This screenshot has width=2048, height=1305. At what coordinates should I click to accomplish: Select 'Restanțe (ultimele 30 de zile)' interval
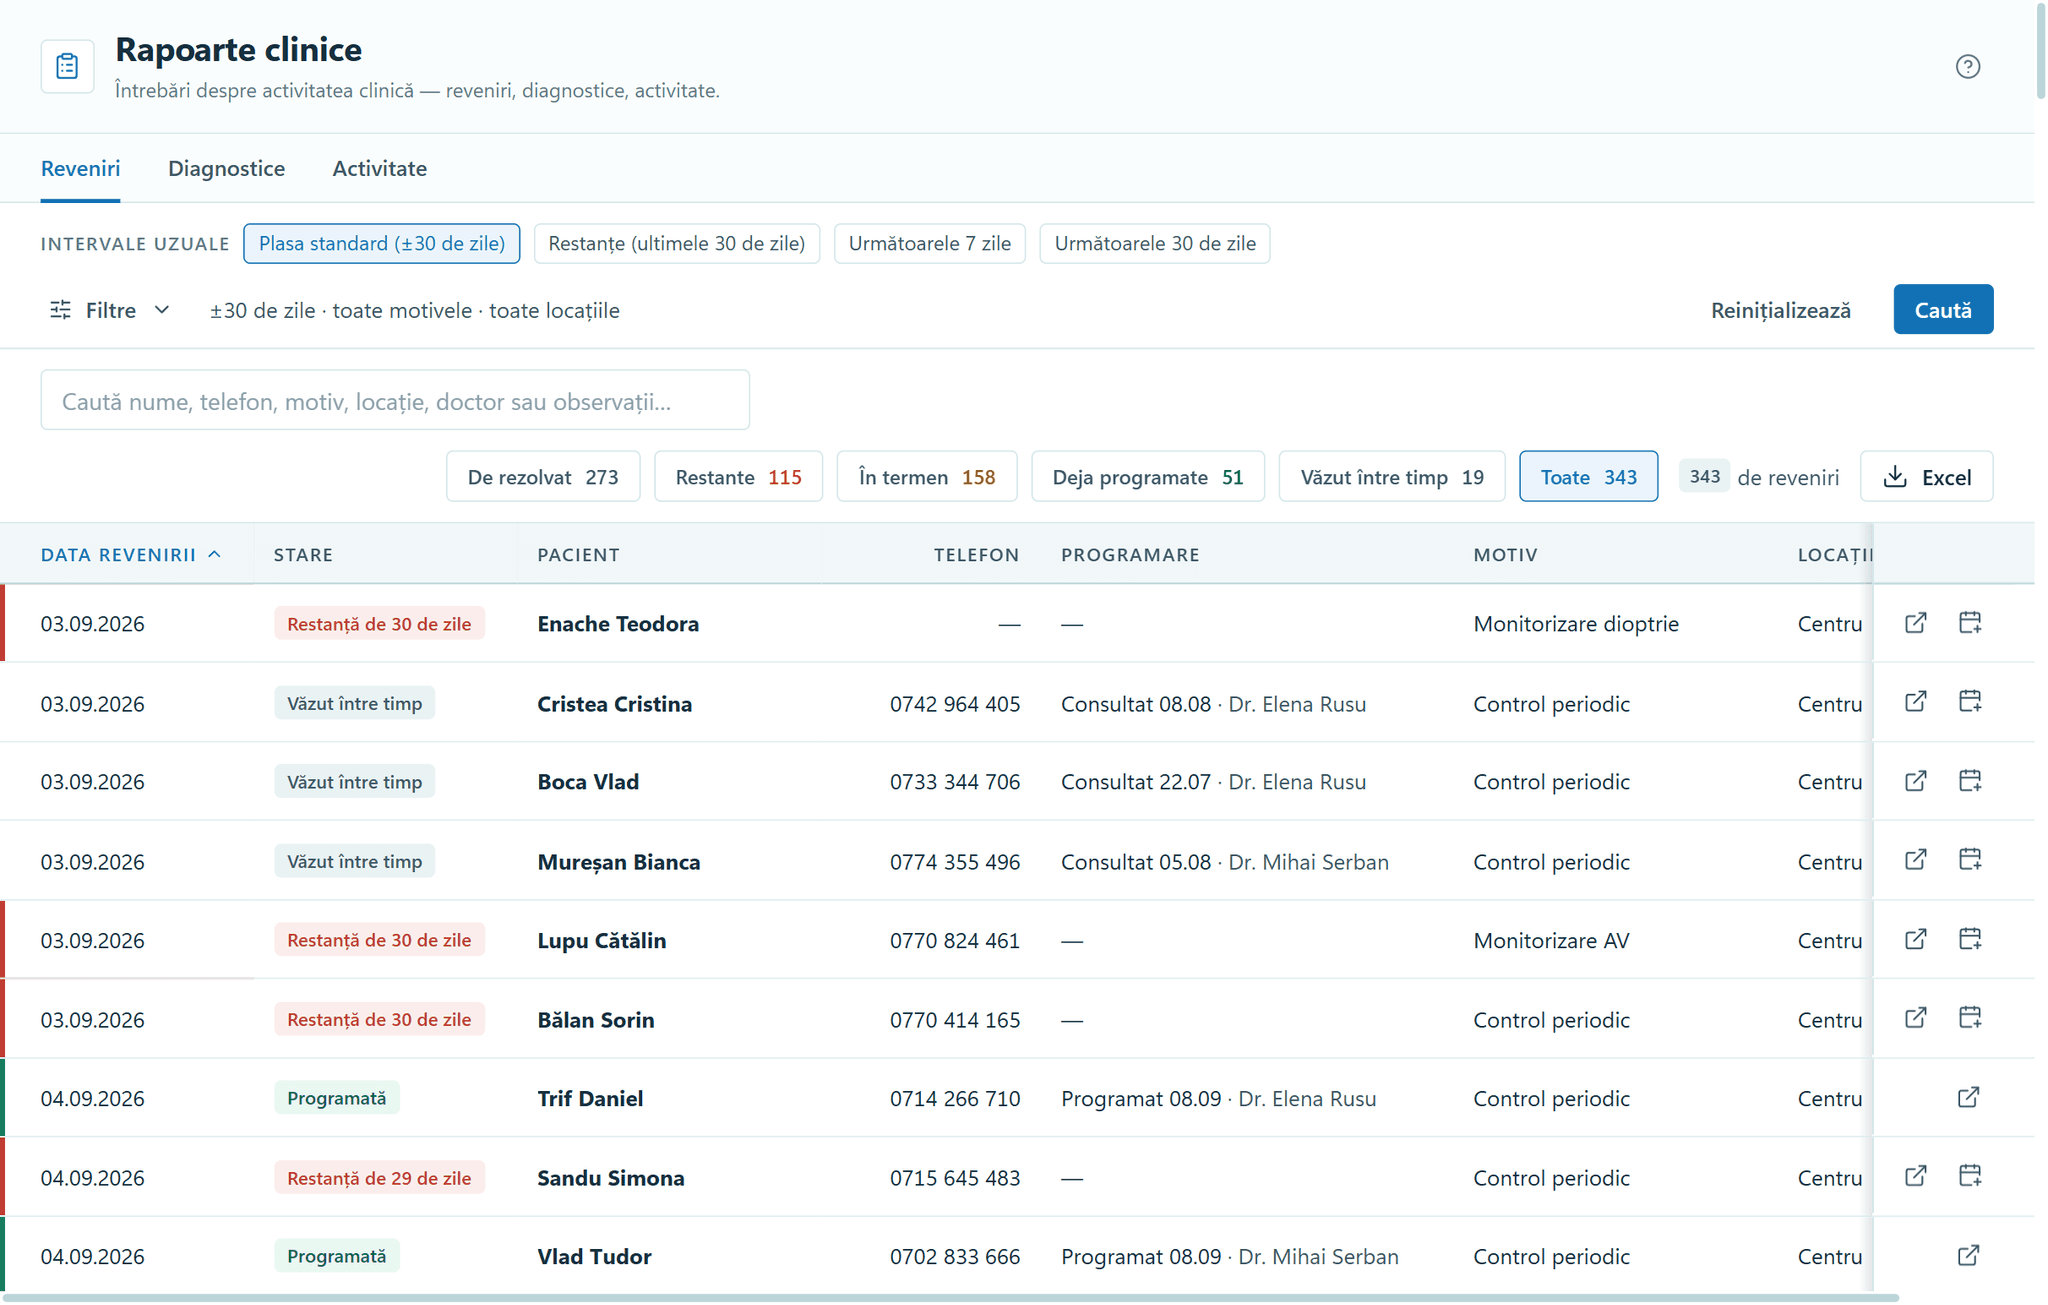pos(677,244)
